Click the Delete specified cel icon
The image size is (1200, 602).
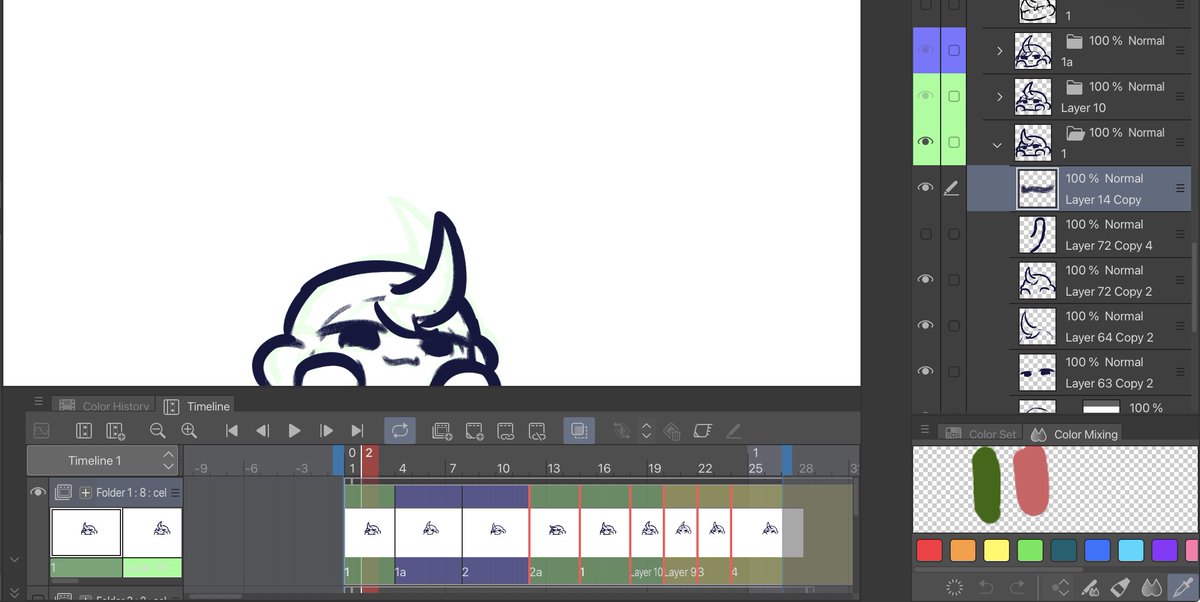pos(537,431)
